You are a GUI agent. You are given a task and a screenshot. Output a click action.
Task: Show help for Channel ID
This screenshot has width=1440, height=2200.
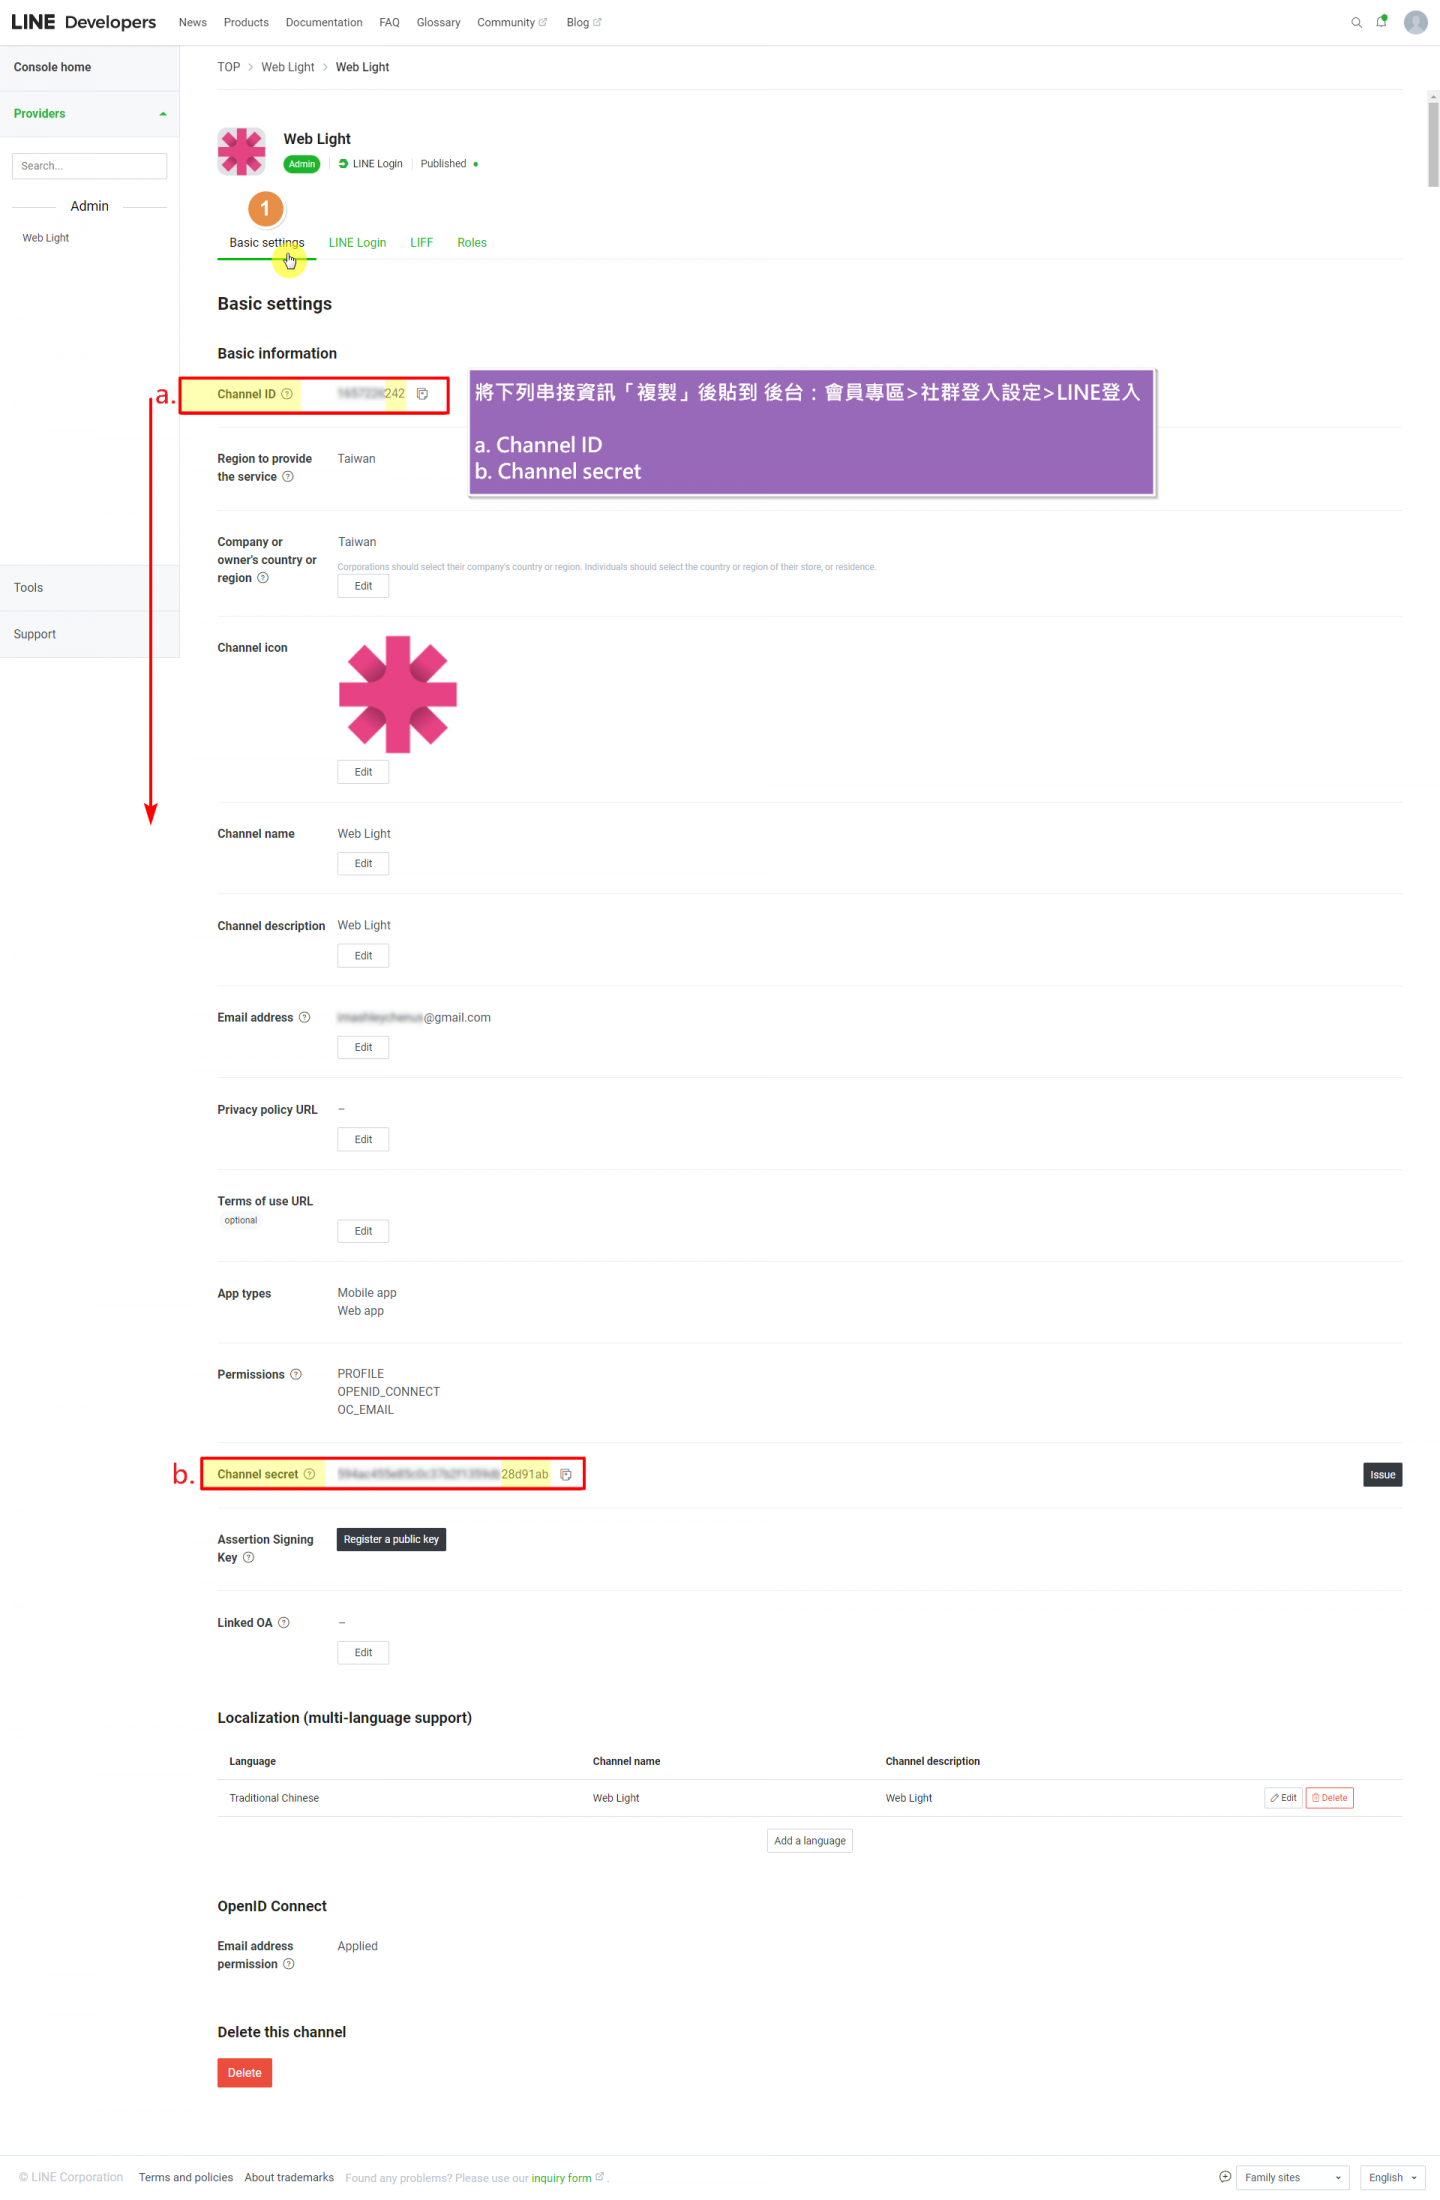click(287, 394)
